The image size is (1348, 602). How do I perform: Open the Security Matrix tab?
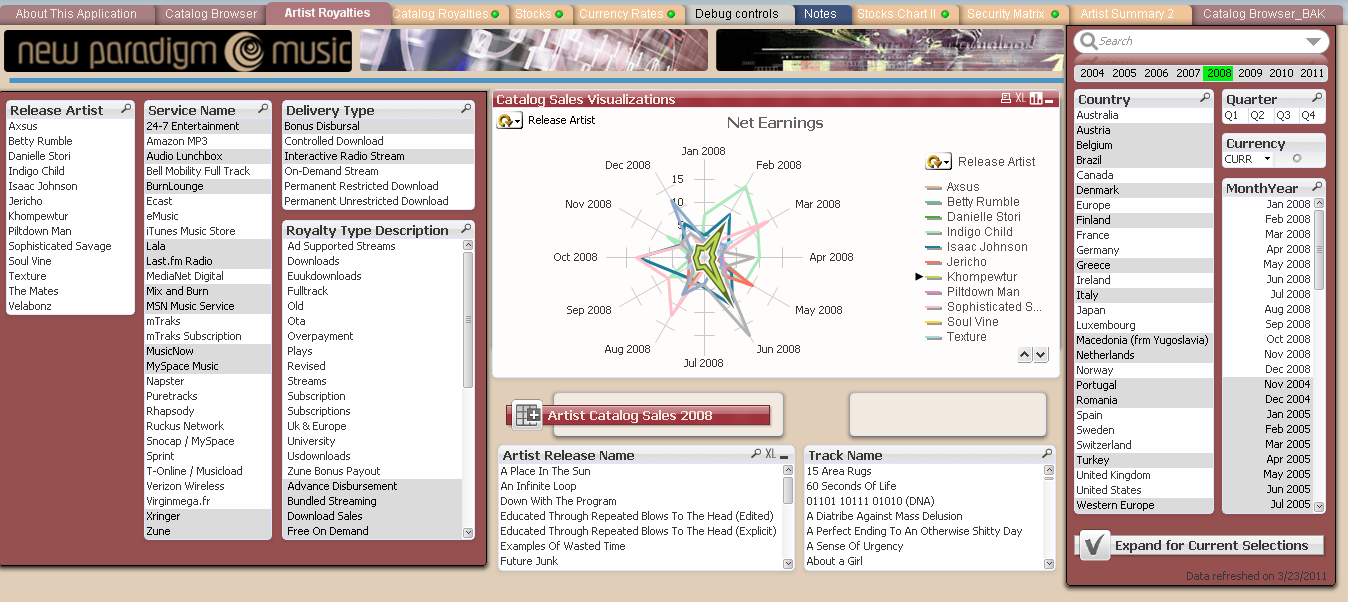point(1013,14)
